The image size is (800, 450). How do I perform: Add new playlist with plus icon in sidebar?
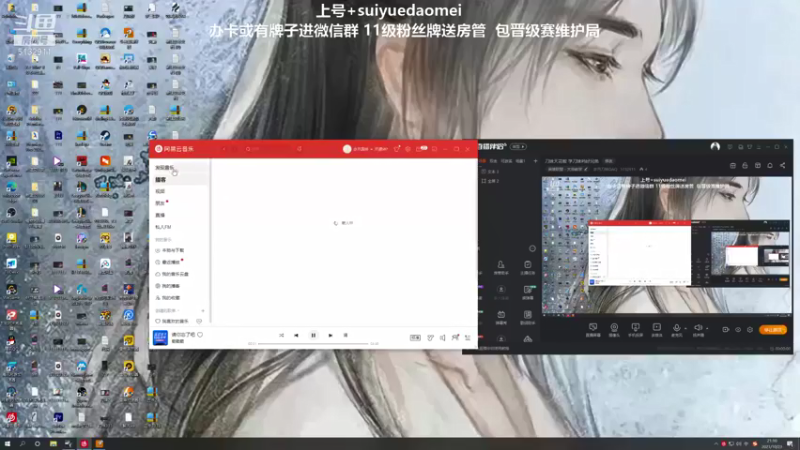pyautogui.click(x=203, y=310)
